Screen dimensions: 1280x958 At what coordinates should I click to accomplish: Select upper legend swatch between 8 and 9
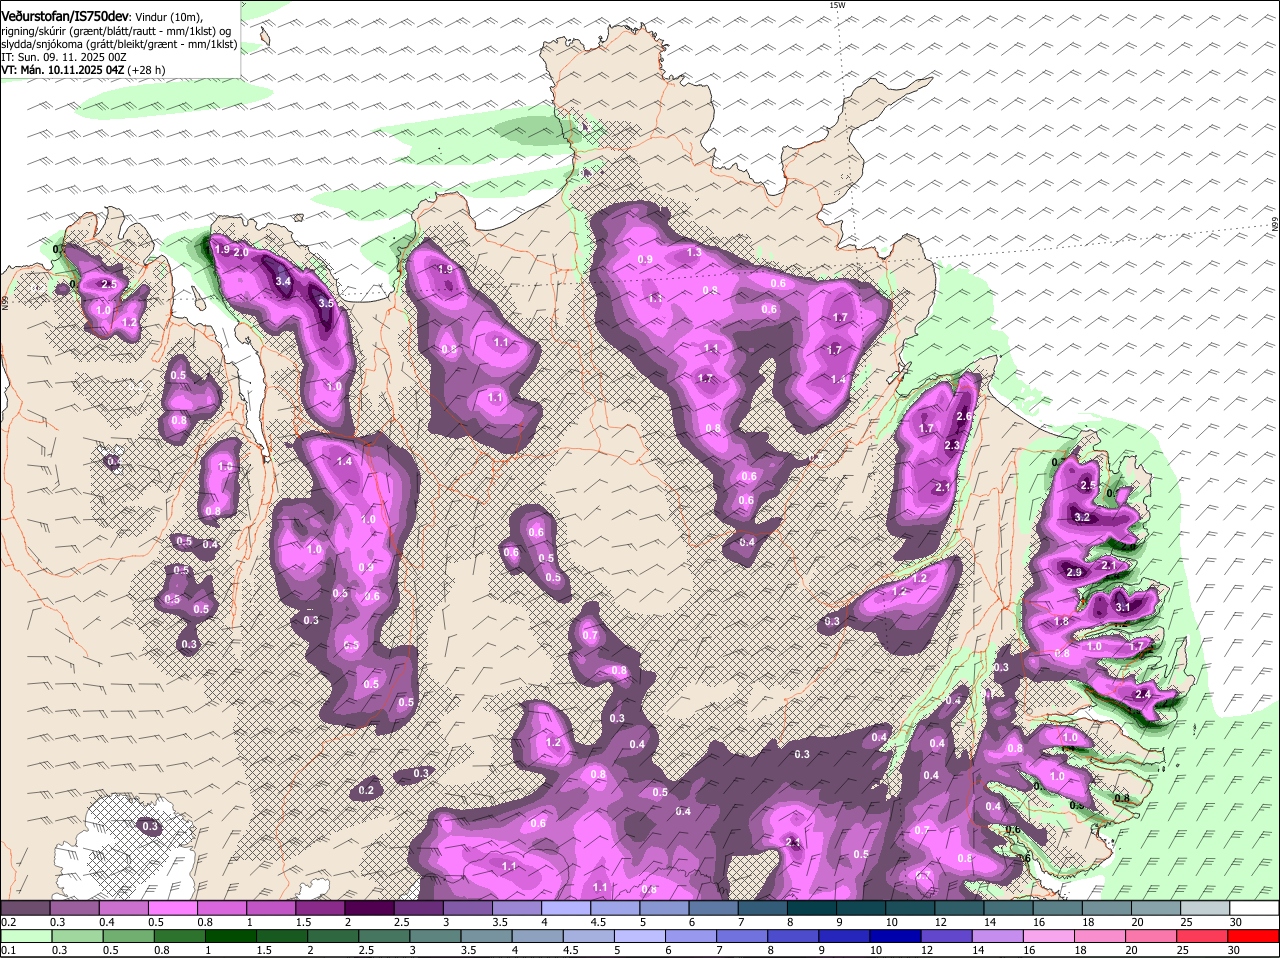click(811, 907)
